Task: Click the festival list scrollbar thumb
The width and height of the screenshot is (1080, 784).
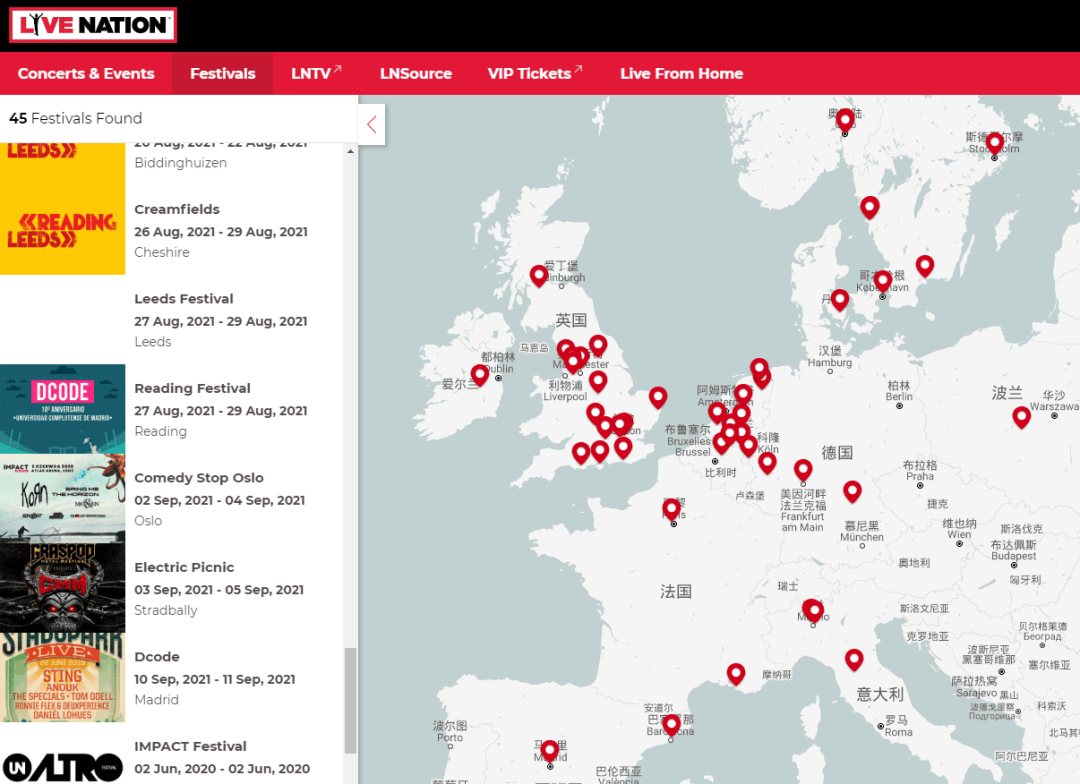Action: pyautogui.click(x=351, y=701)
